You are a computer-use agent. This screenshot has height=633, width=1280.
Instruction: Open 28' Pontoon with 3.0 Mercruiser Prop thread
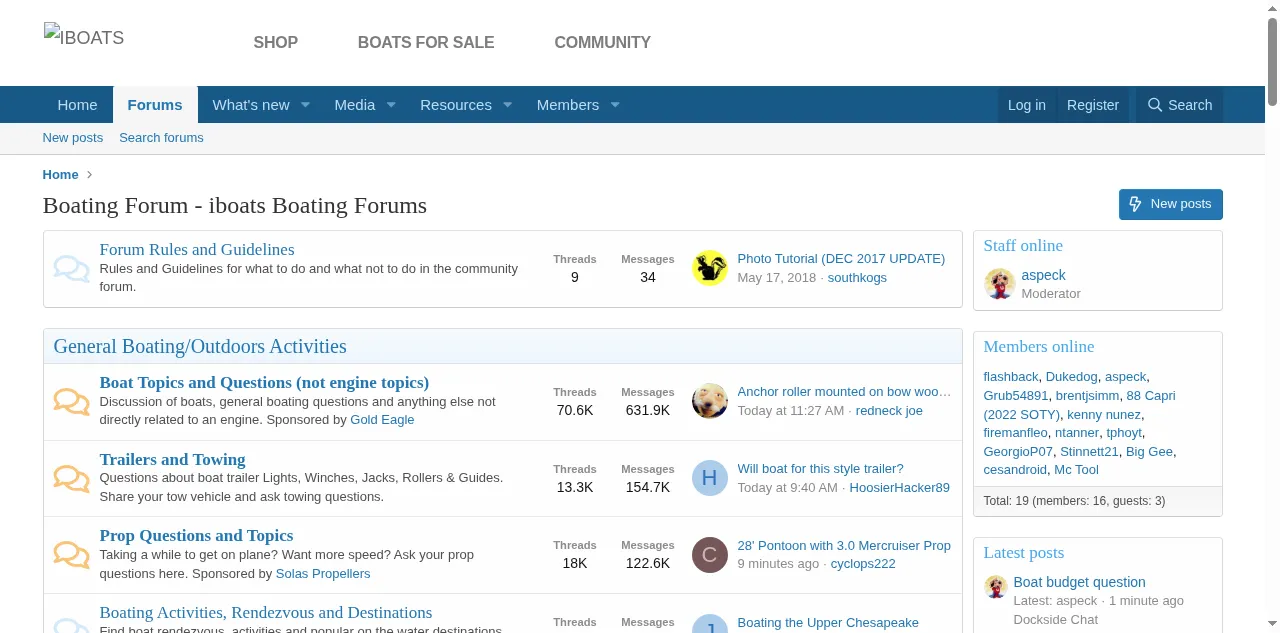844,546
